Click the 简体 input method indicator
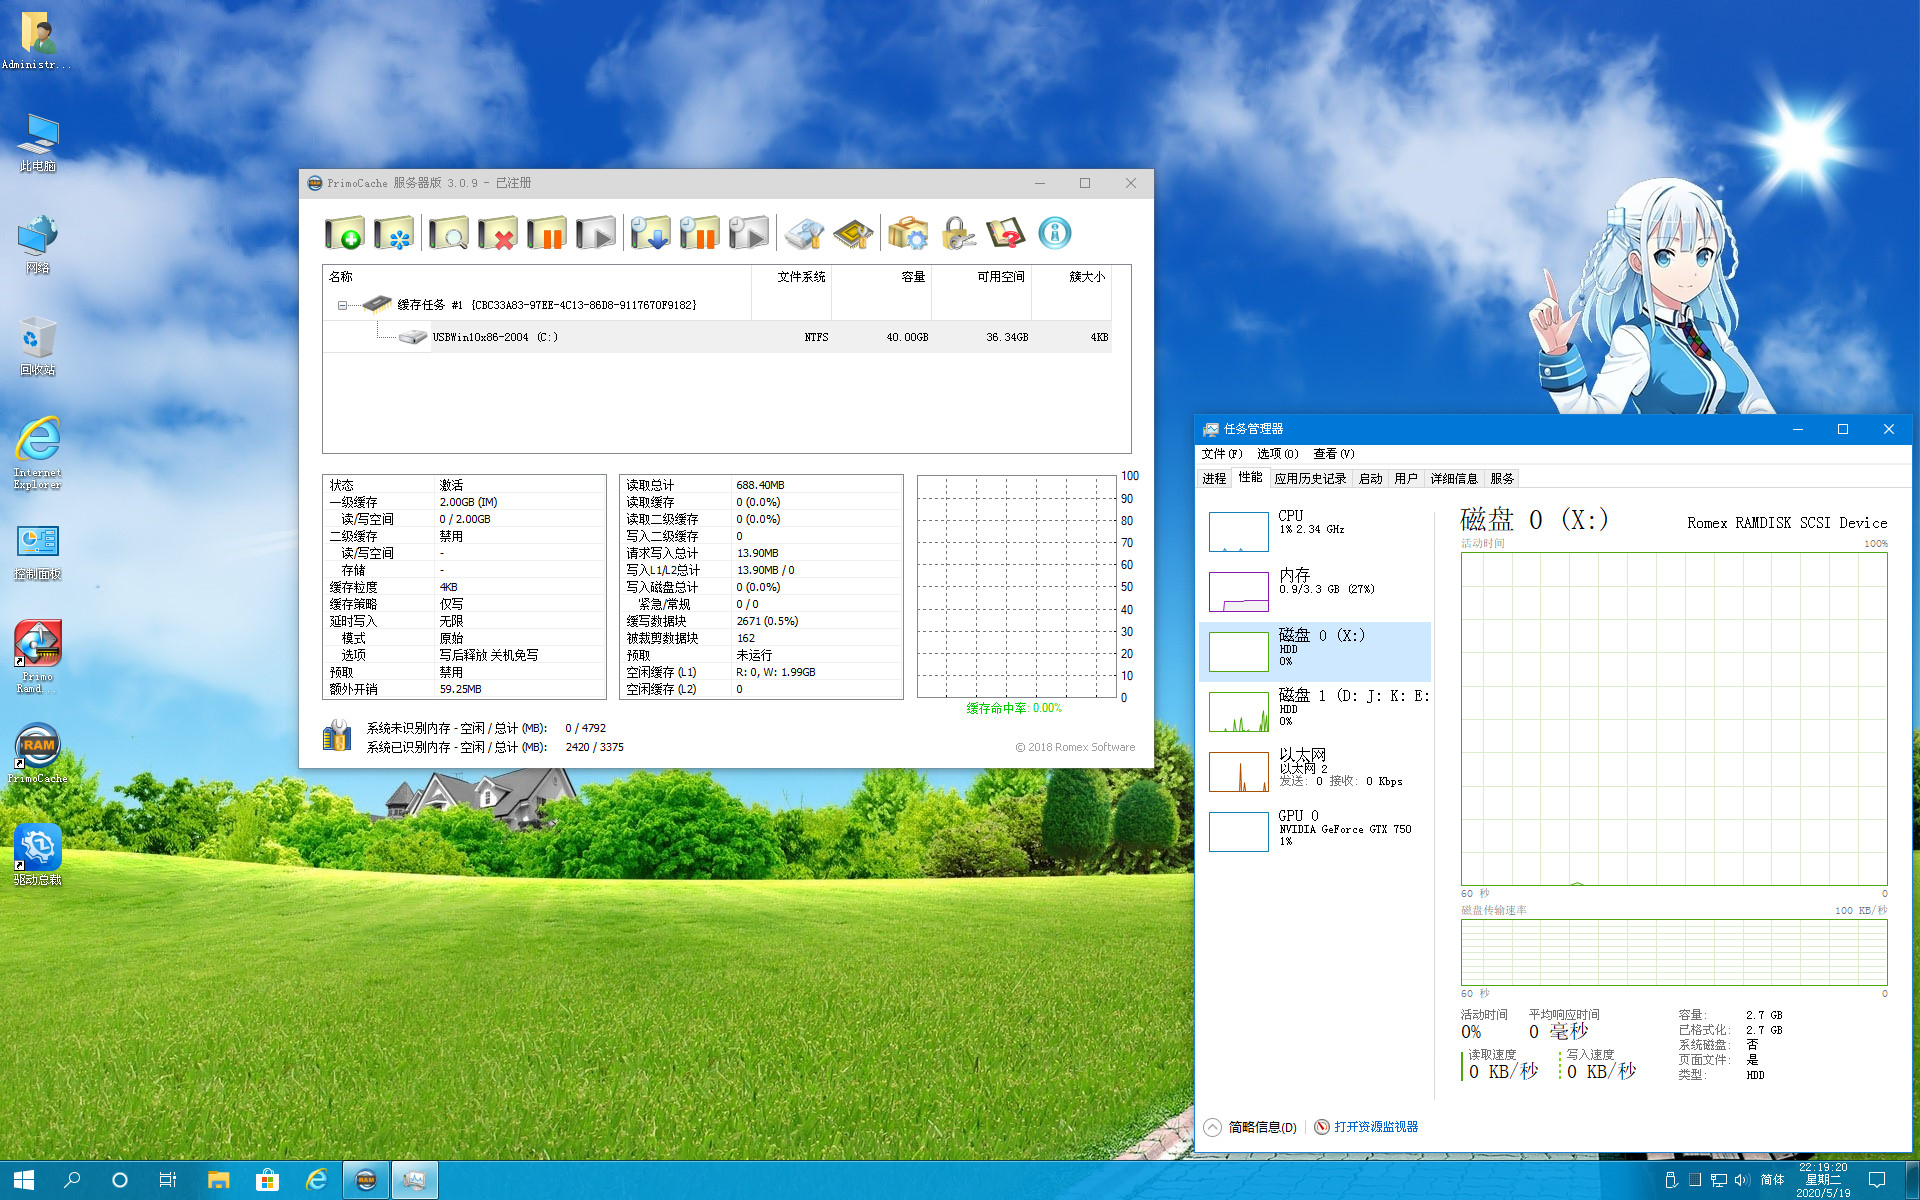This screenshot has width=1920, height=1200. 1772,1180
